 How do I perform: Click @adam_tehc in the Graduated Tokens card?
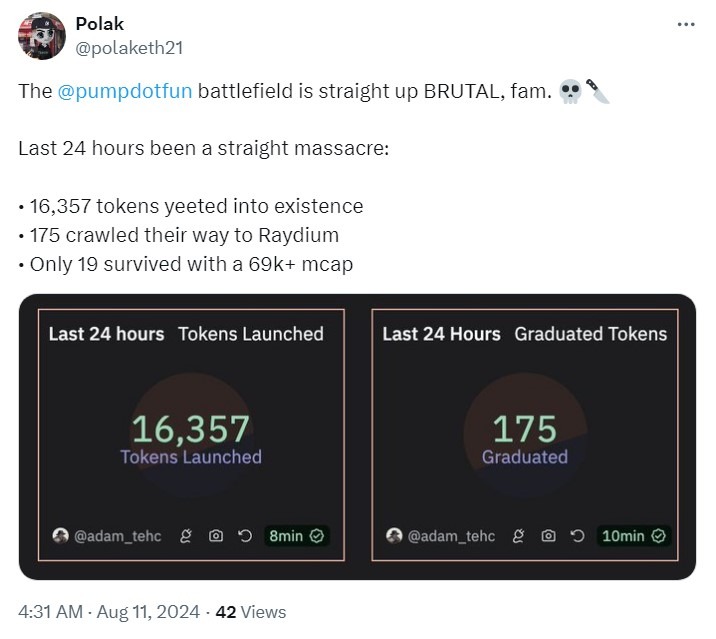pyautogui.click(x=451, y=536)
